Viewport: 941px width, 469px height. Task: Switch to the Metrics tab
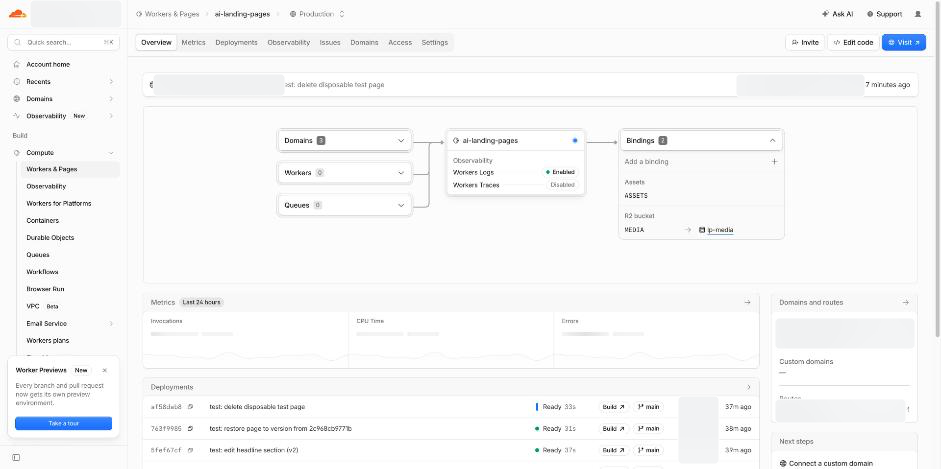pos(193,43)
